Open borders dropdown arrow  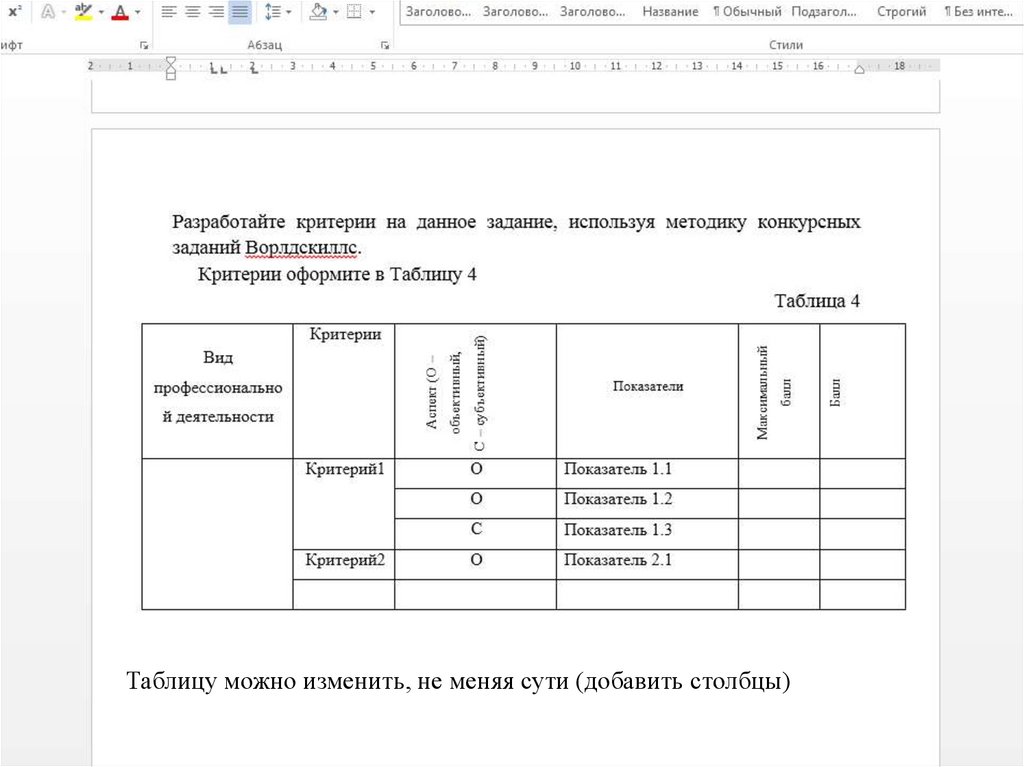372,12
